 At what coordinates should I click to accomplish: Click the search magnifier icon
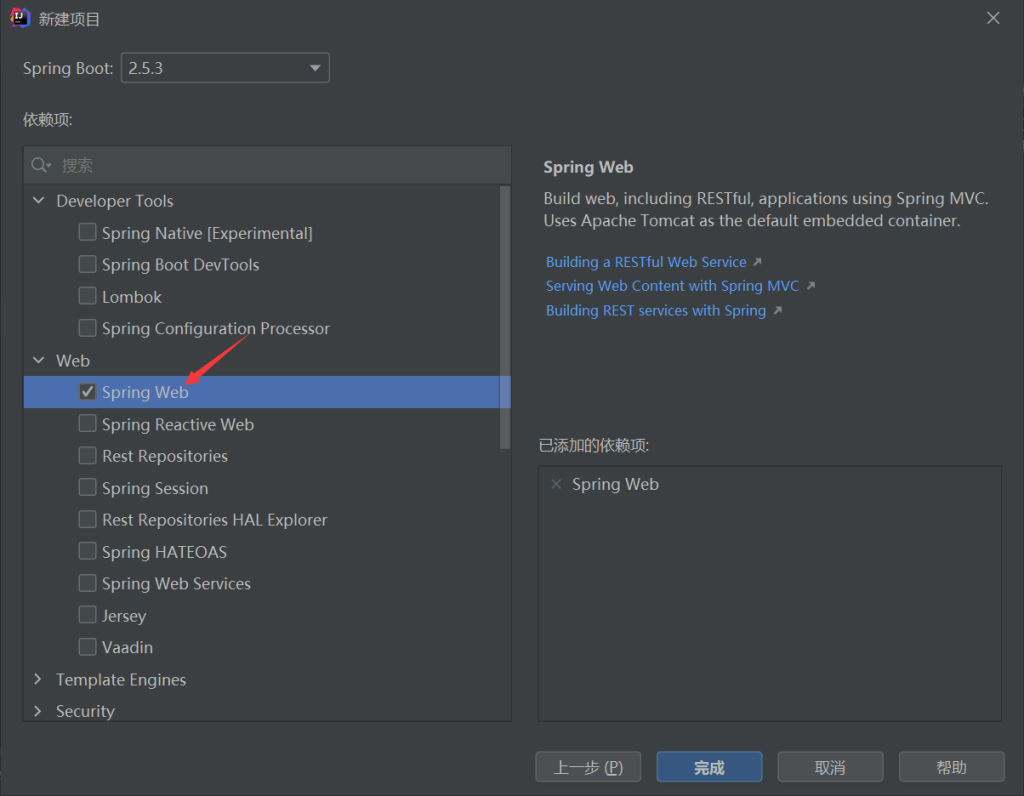(41, 165)
